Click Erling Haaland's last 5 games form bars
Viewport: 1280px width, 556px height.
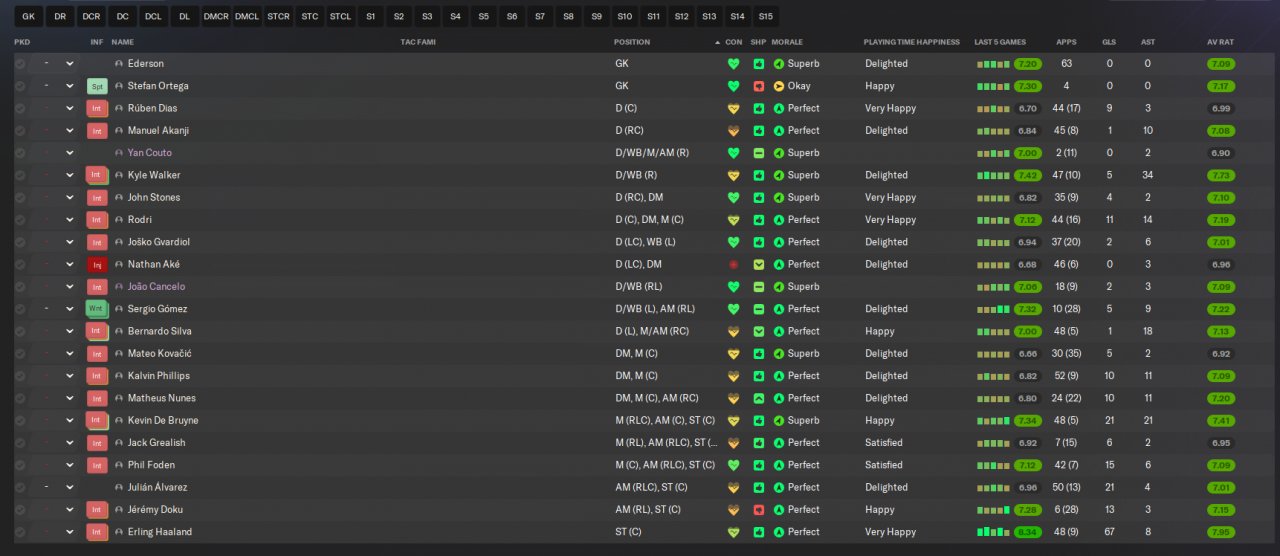[993, 532]
